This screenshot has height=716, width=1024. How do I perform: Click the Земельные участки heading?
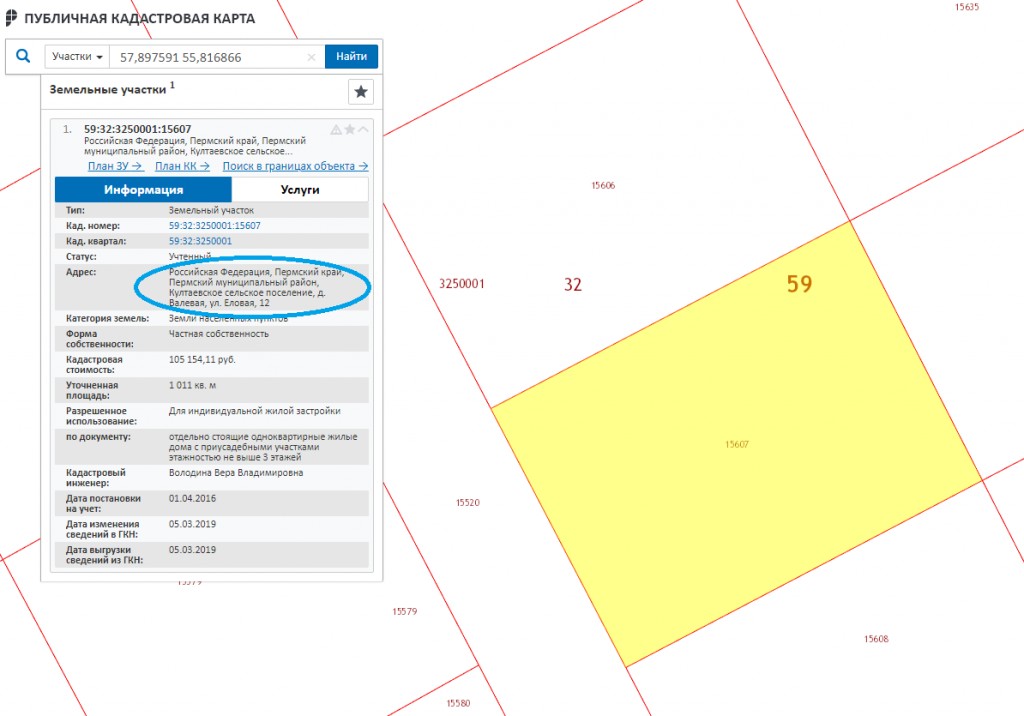(x=108, y=90)
